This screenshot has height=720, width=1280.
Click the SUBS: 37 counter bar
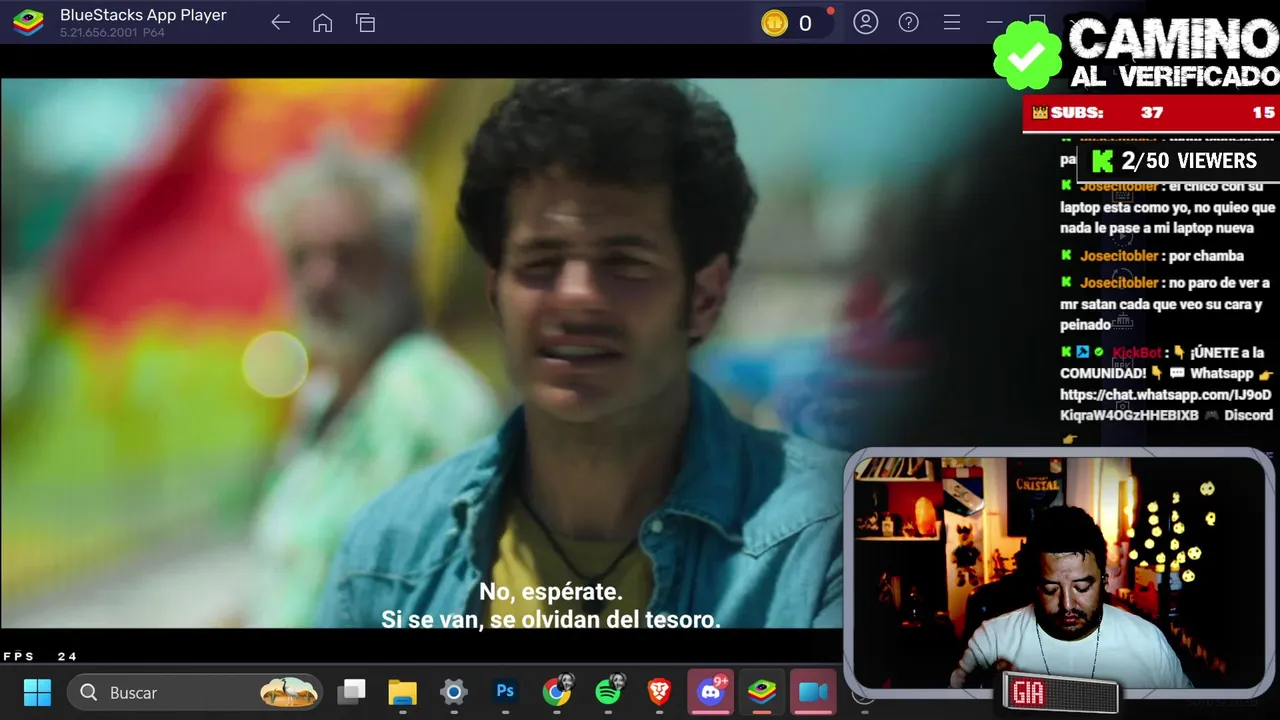(1150, 113)
